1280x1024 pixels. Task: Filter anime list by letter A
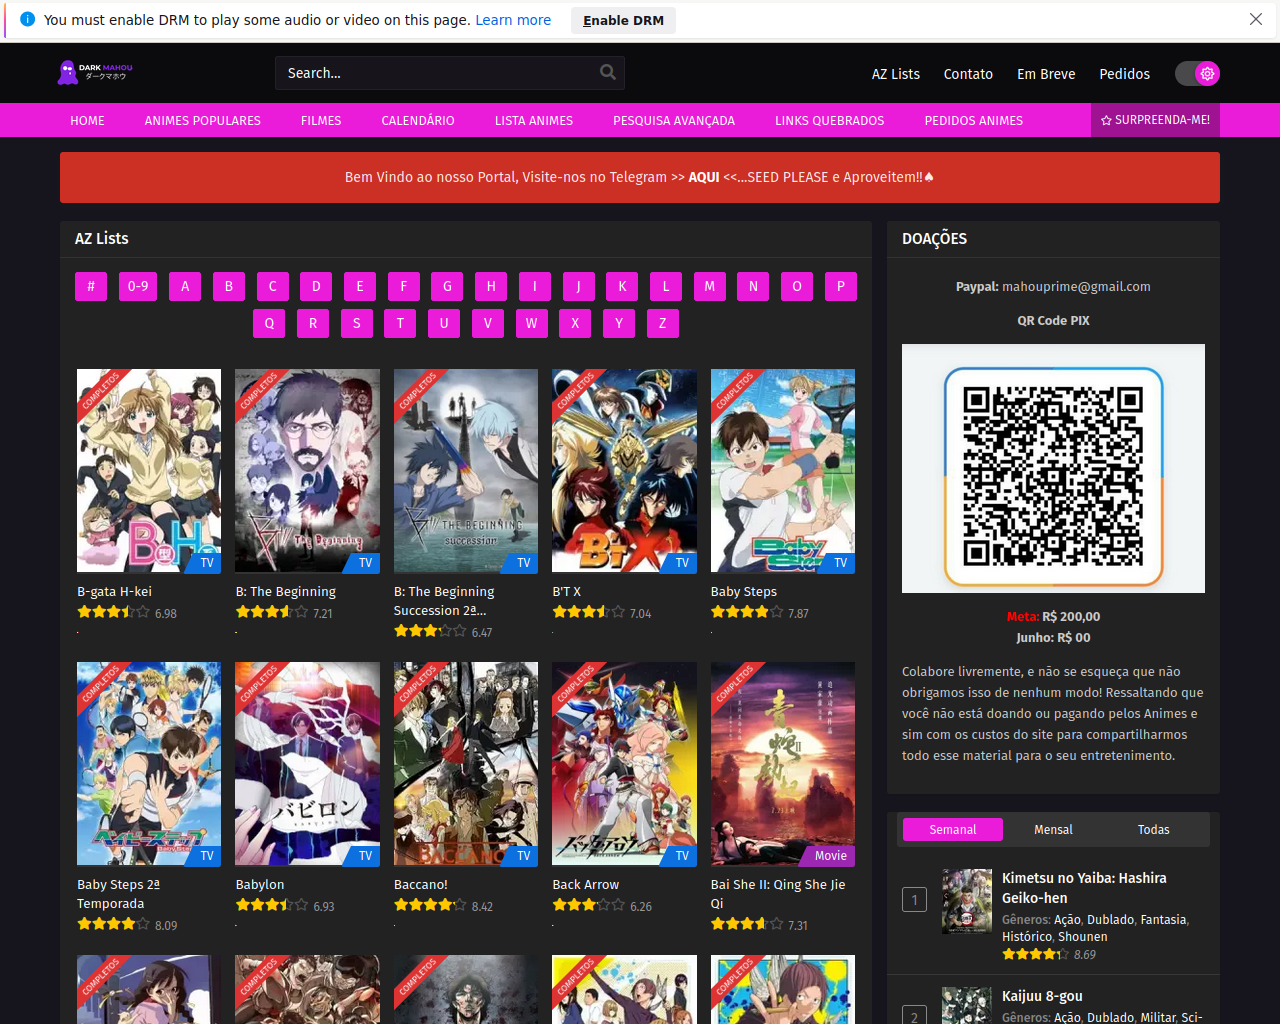(x=185, y=286)
